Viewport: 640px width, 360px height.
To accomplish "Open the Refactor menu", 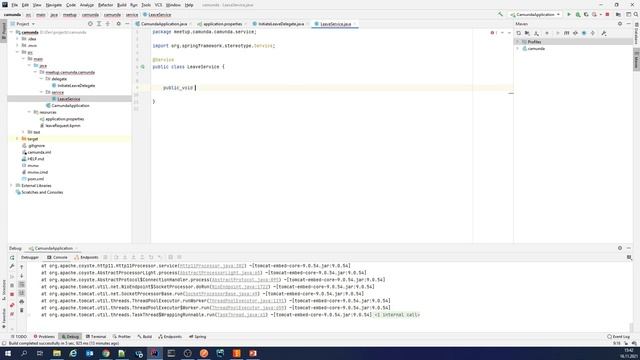I will [105, 5].
